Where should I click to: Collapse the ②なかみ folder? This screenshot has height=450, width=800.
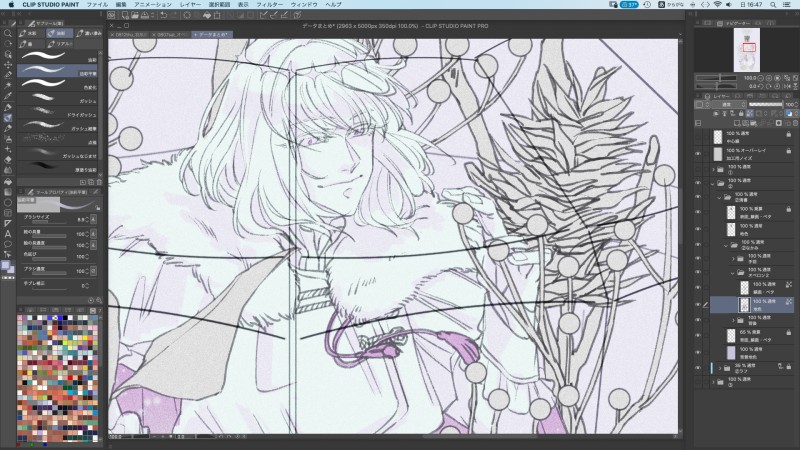[727, 245]
